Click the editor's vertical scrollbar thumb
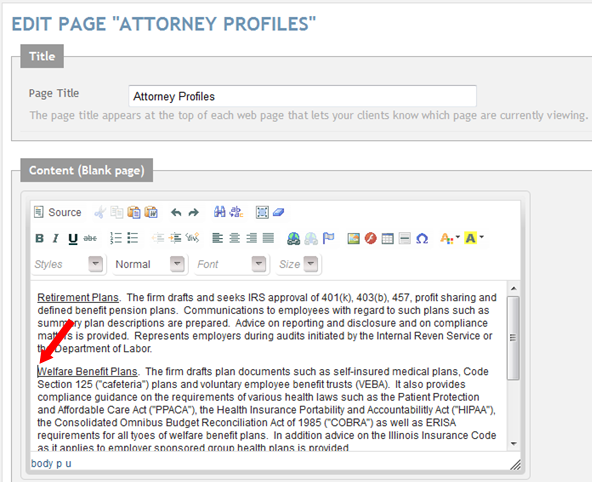Screen dimensions: 592x482 click(513, 338)
